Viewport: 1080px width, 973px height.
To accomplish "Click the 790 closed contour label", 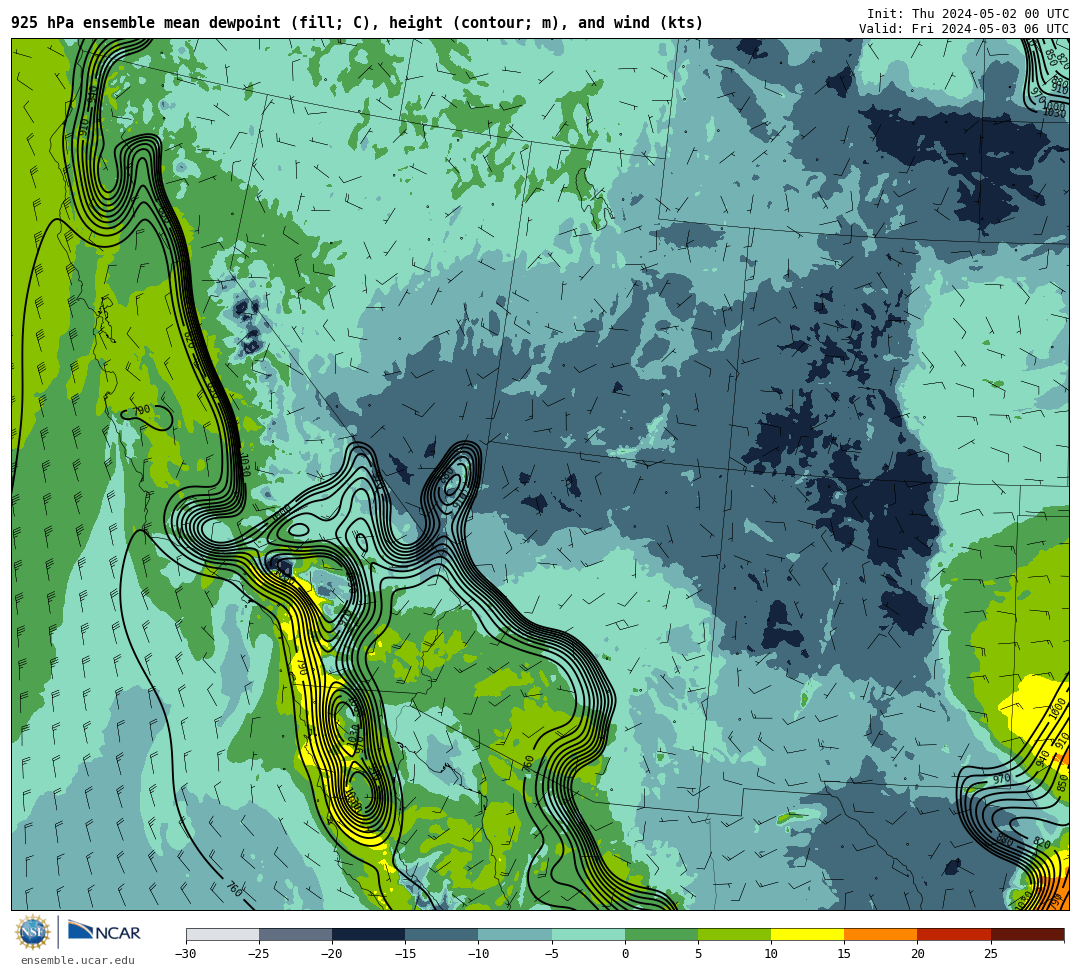I will (141, 410).
